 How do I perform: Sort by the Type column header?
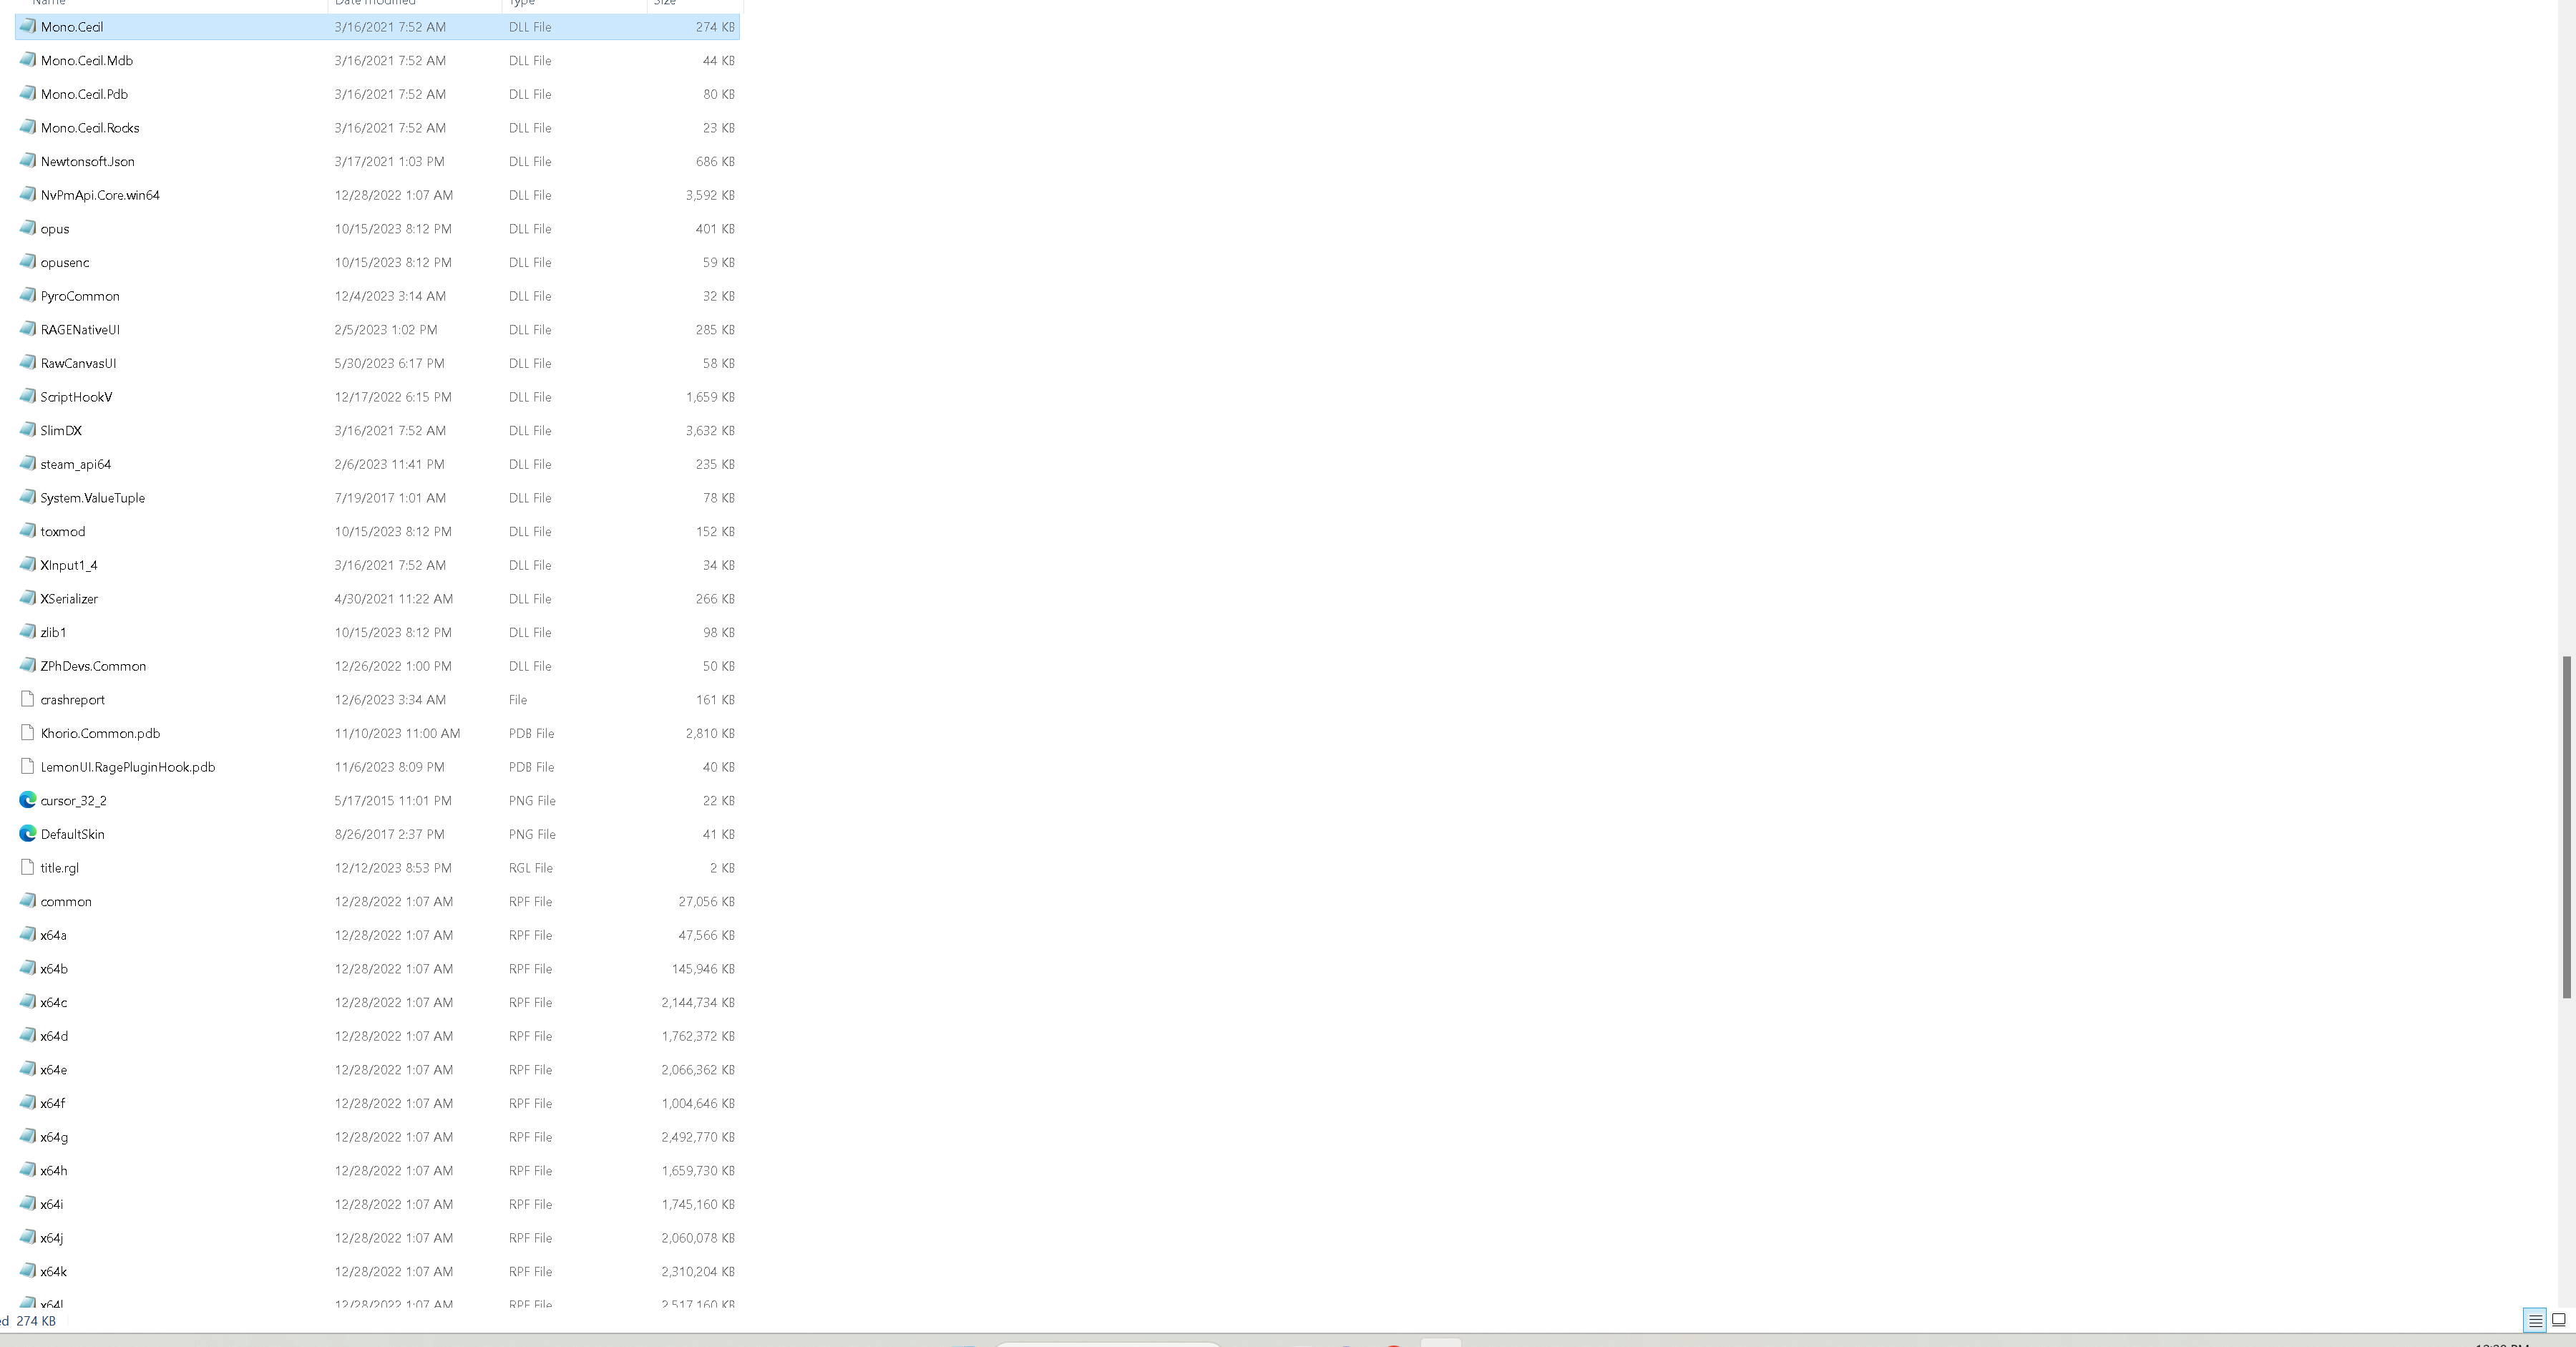click(x=522, y=3)
